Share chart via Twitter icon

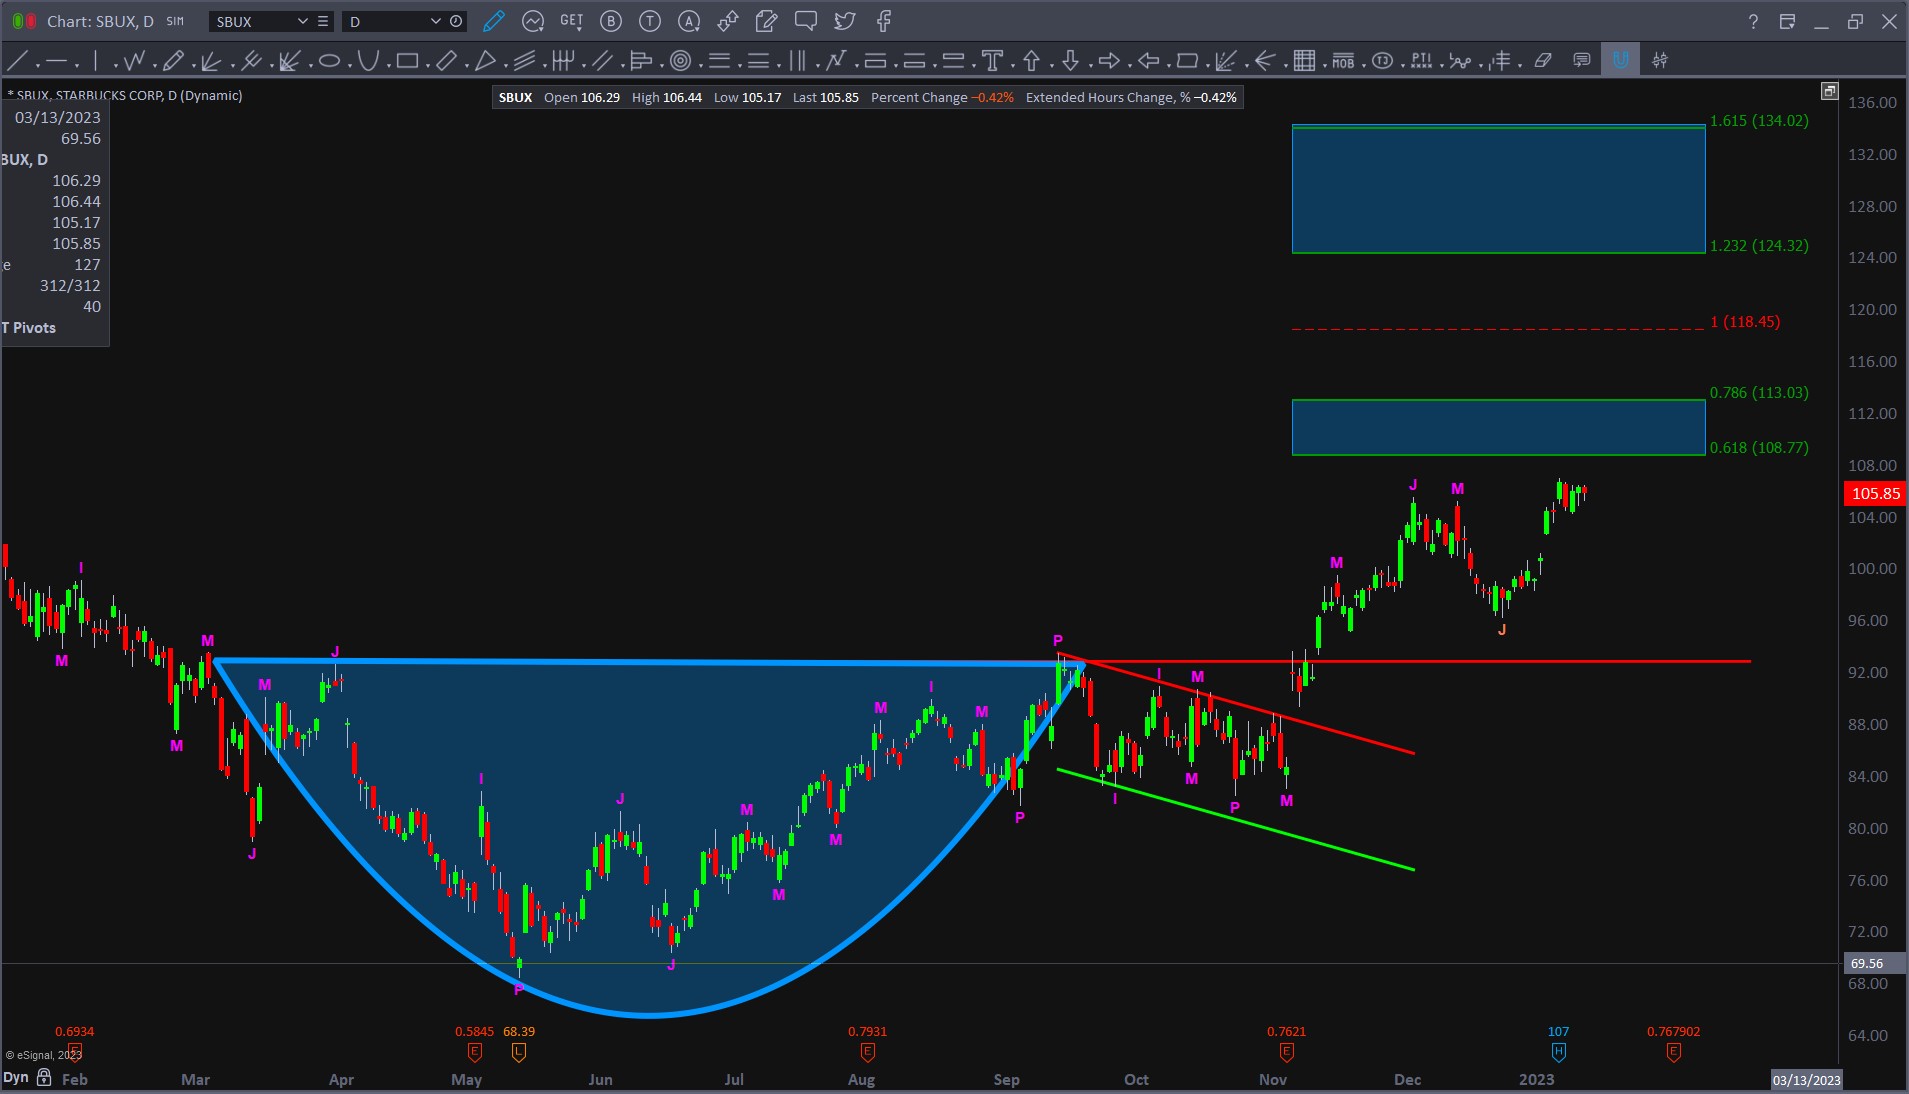tap(845, 21)
